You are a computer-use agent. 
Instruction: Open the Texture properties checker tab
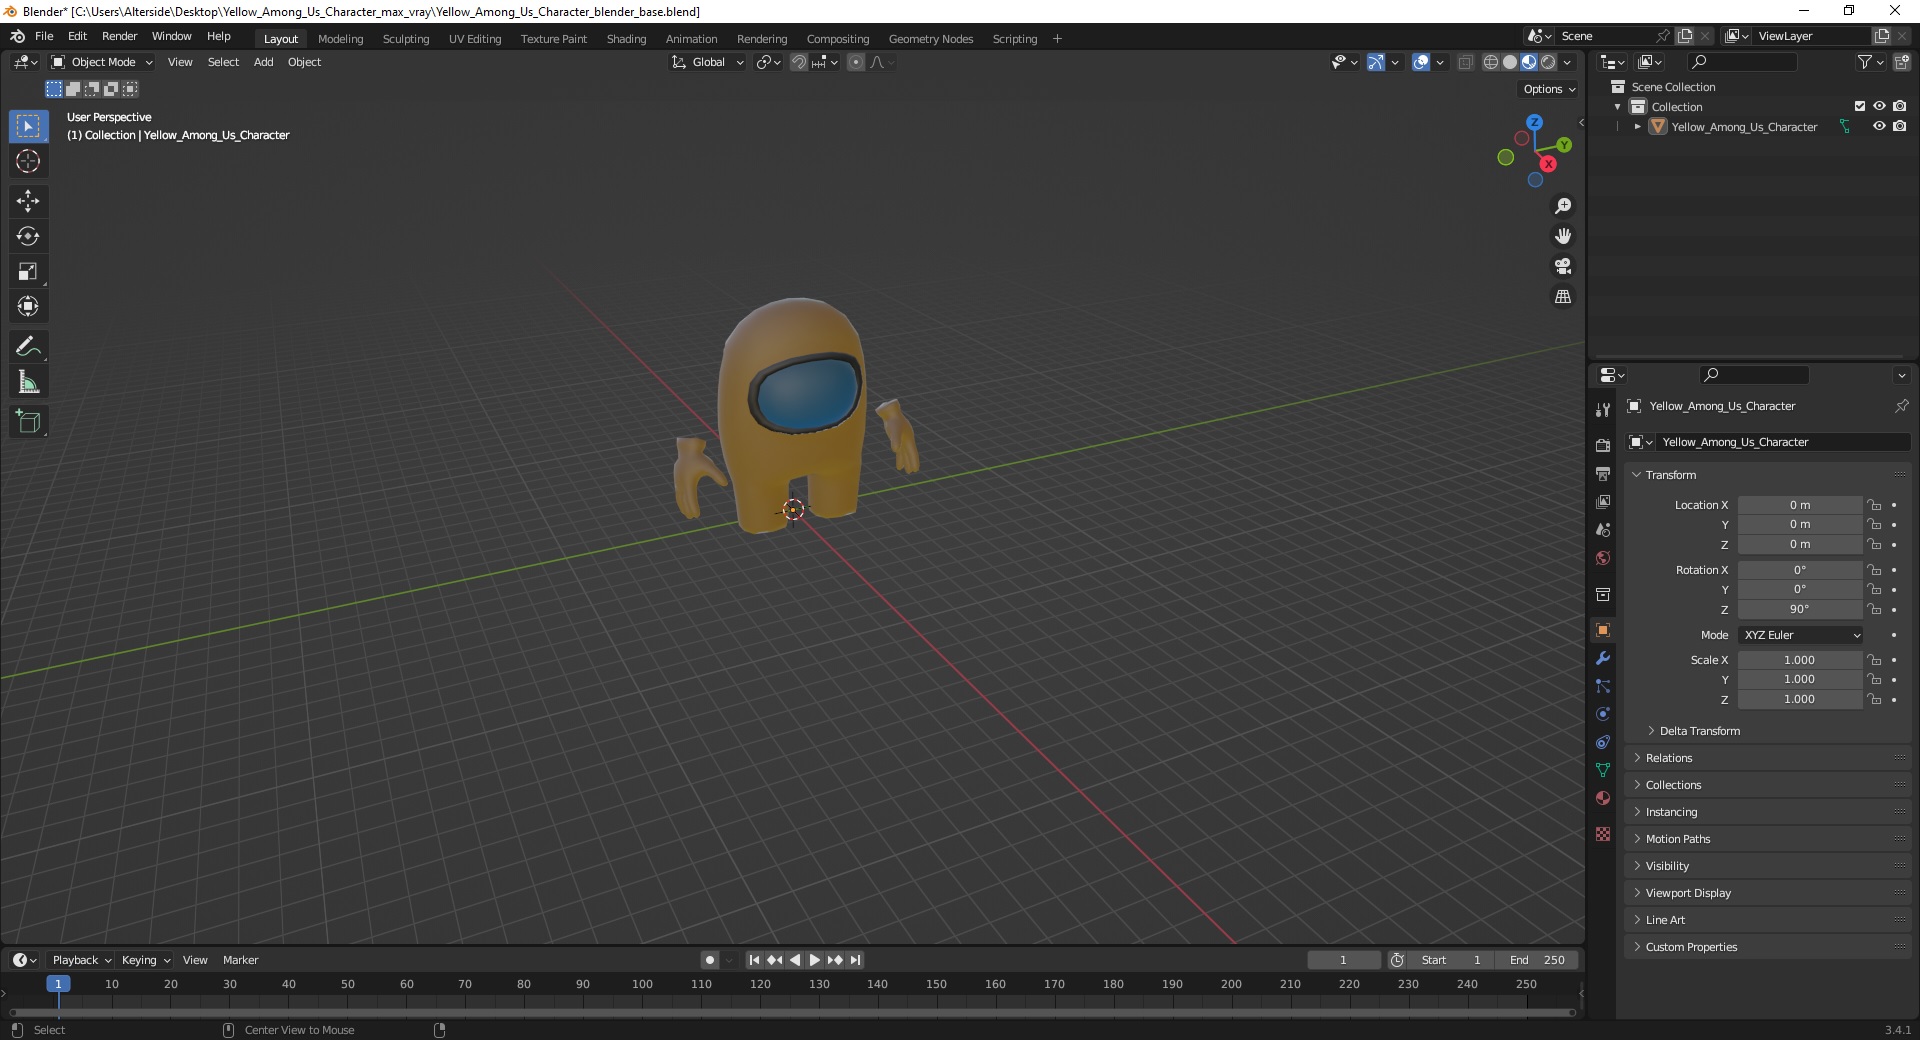point(1603,834)
